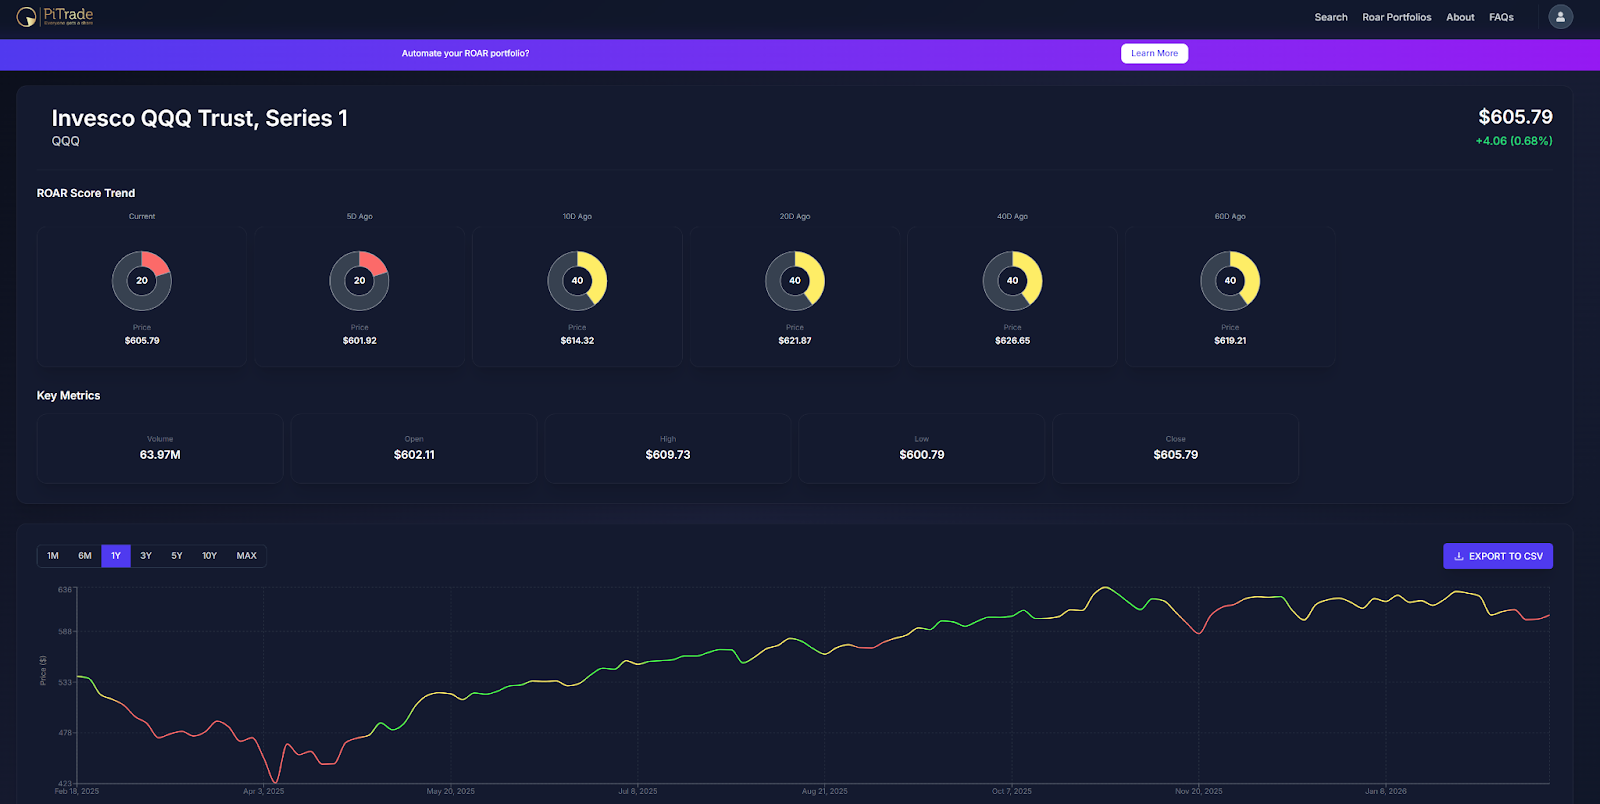
Task: Open the user account avatar menu
Action: [1560, 17]
